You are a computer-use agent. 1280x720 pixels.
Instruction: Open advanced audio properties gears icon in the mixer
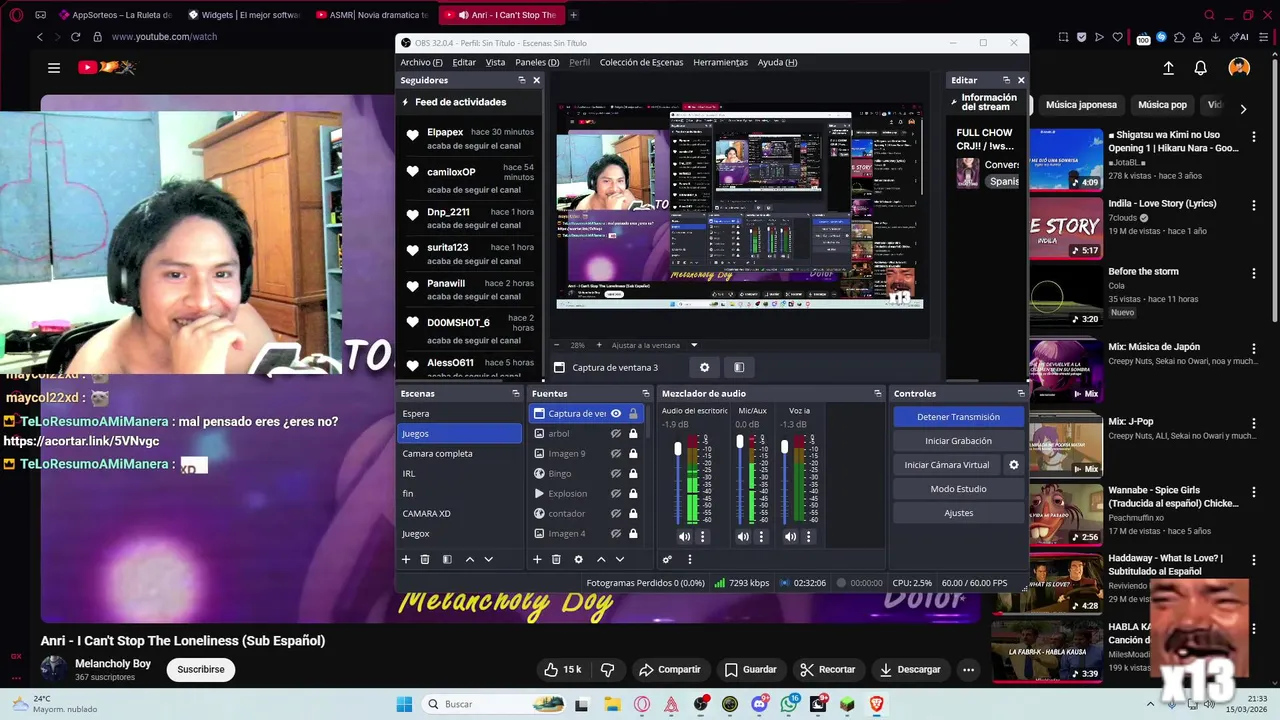click(x=667, y=559)
